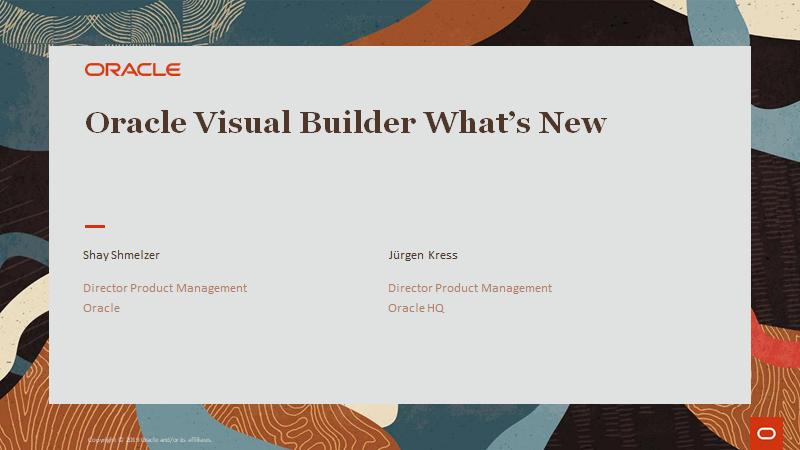Click the "Oracle HQ" text

click(416, 308)
